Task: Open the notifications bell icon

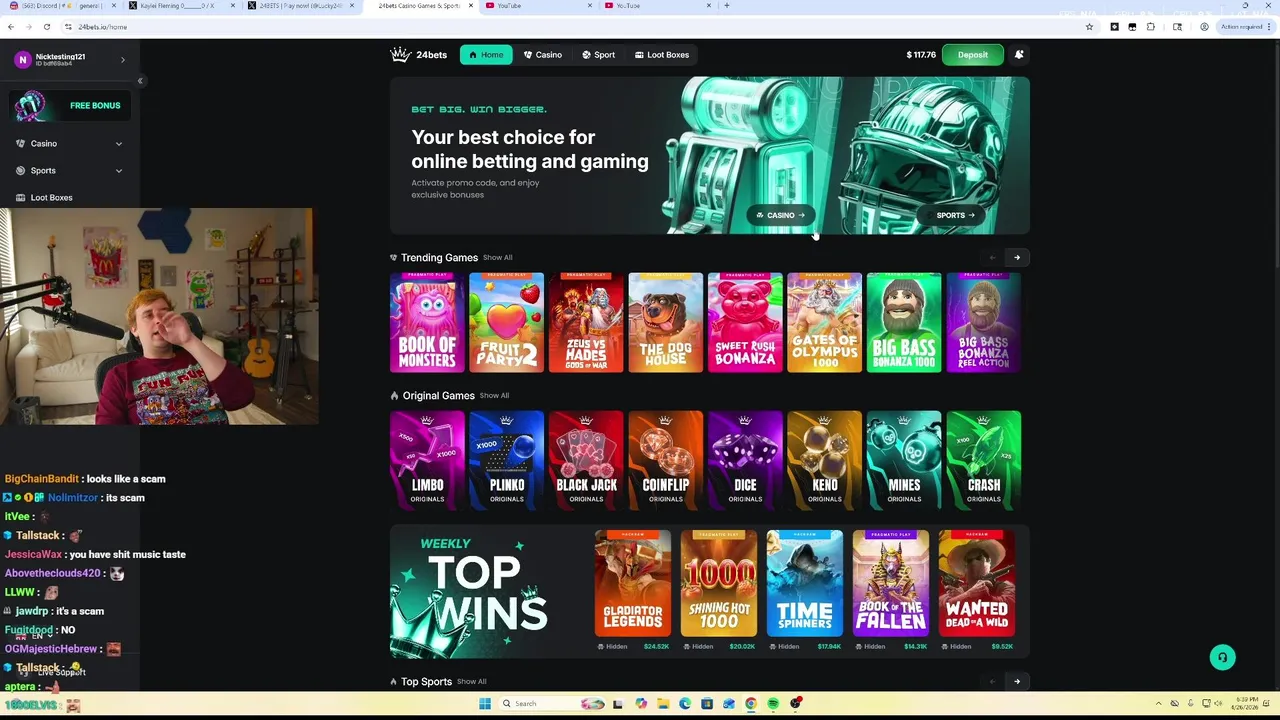Action: 1019,55
